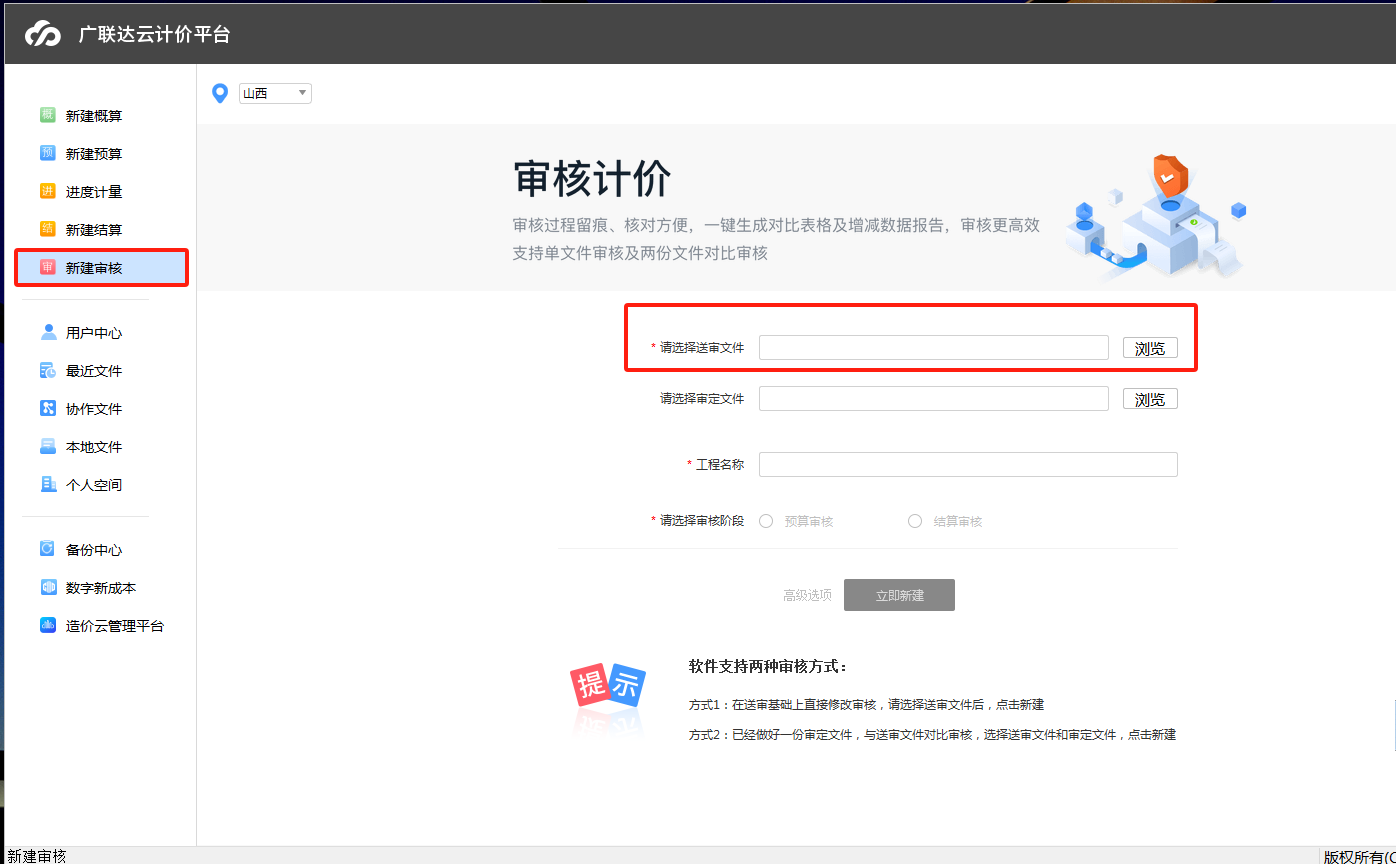Focus the 请选择送审文件 input field

coord(934,347)
